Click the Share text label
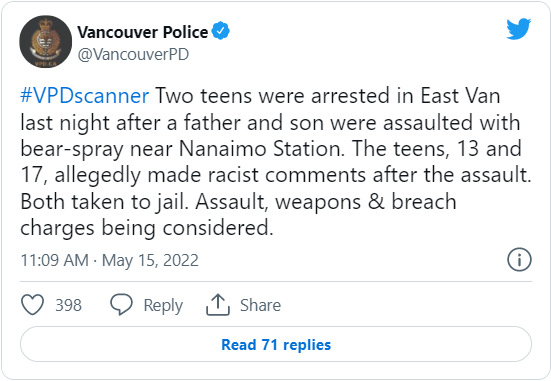The height and width of the screenshot is (381, 551). click(260, 305)
